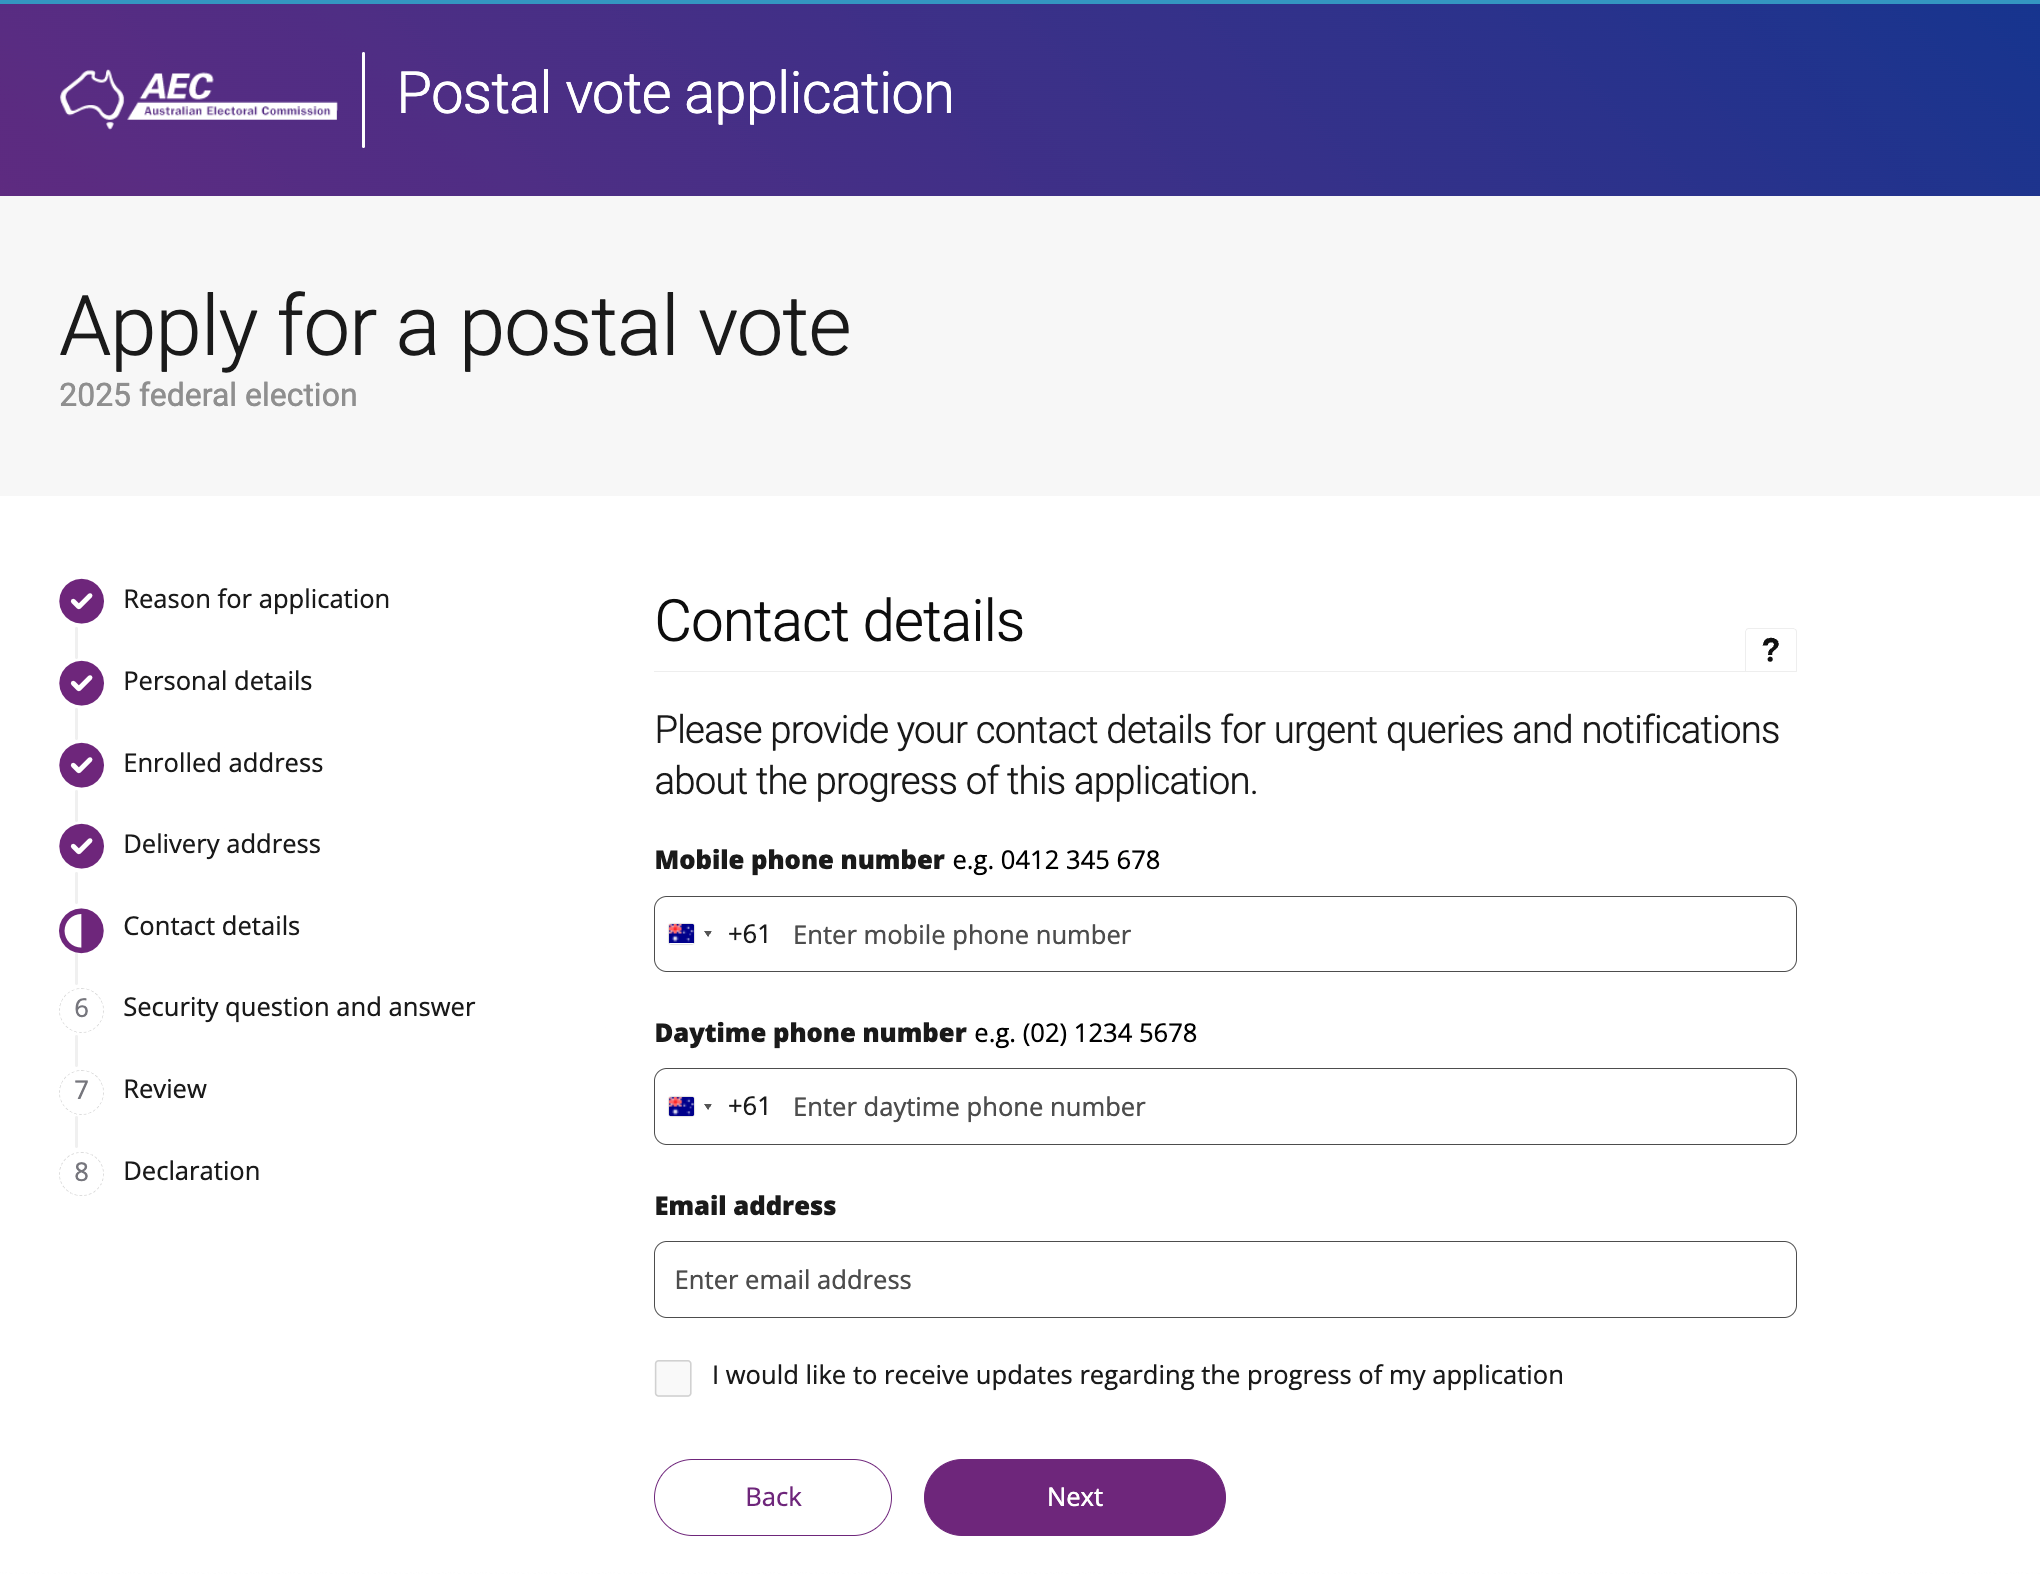Click the step 6 number circle

(82, 1008)
